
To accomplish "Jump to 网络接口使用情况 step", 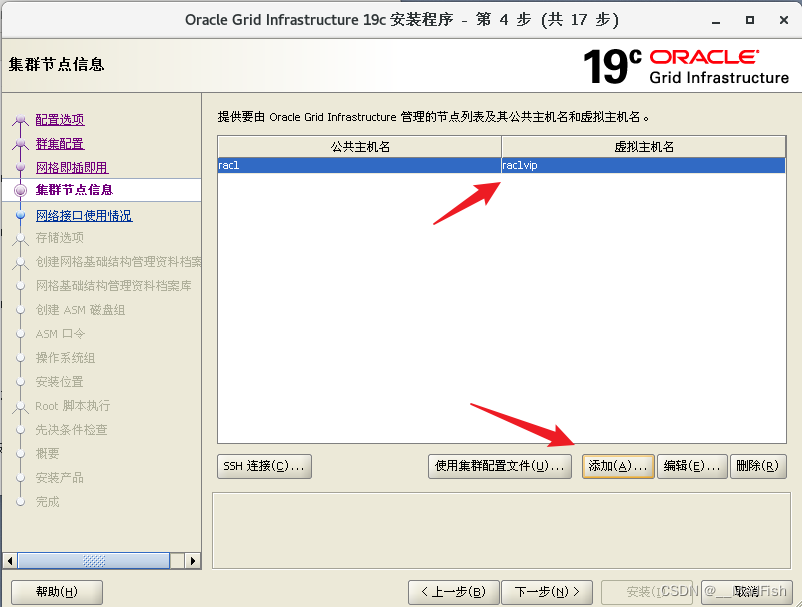I will tap(84, 216).
